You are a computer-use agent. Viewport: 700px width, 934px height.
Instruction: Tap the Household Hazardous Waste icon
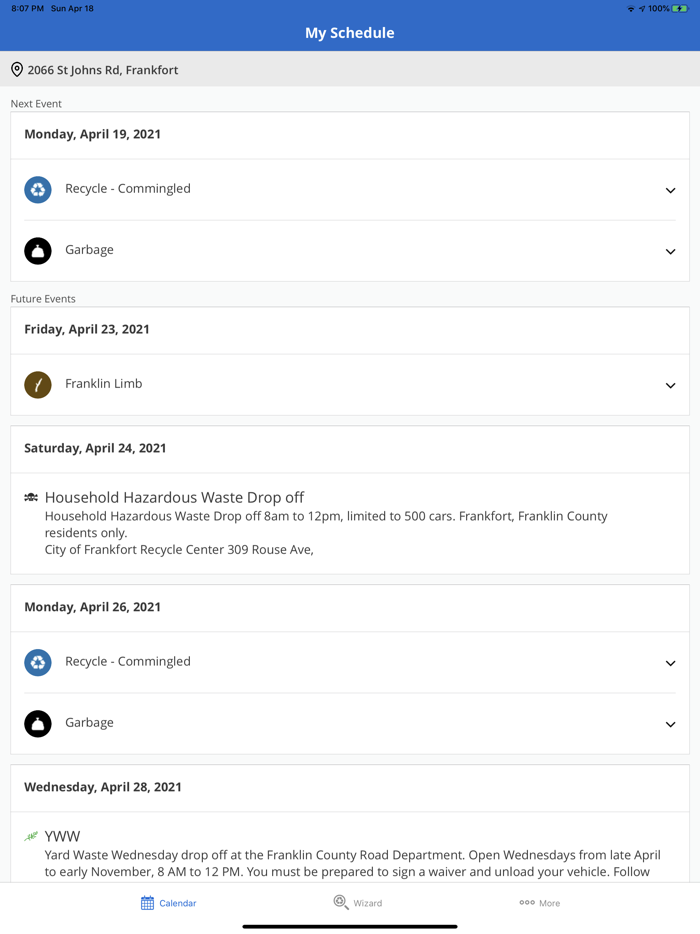click(x=31, y=497)
